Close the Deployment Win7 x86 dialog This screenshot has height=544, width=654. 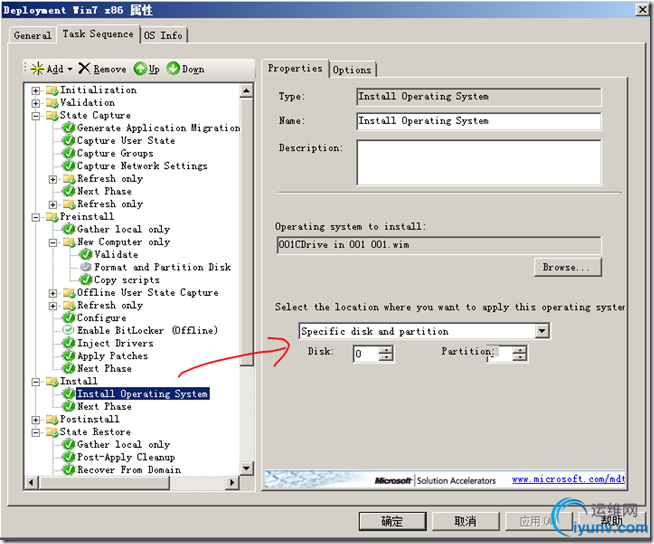click(x=642, y=9)
